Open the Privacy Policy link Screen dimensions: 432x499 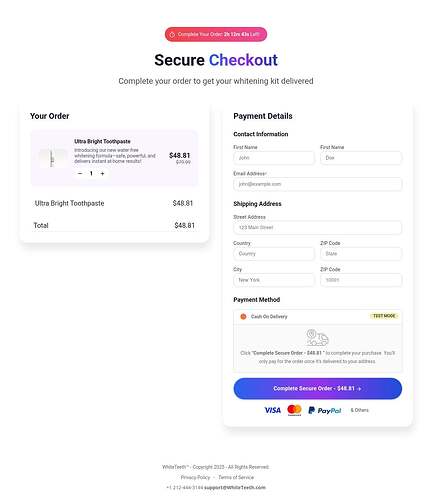(195, 477)
